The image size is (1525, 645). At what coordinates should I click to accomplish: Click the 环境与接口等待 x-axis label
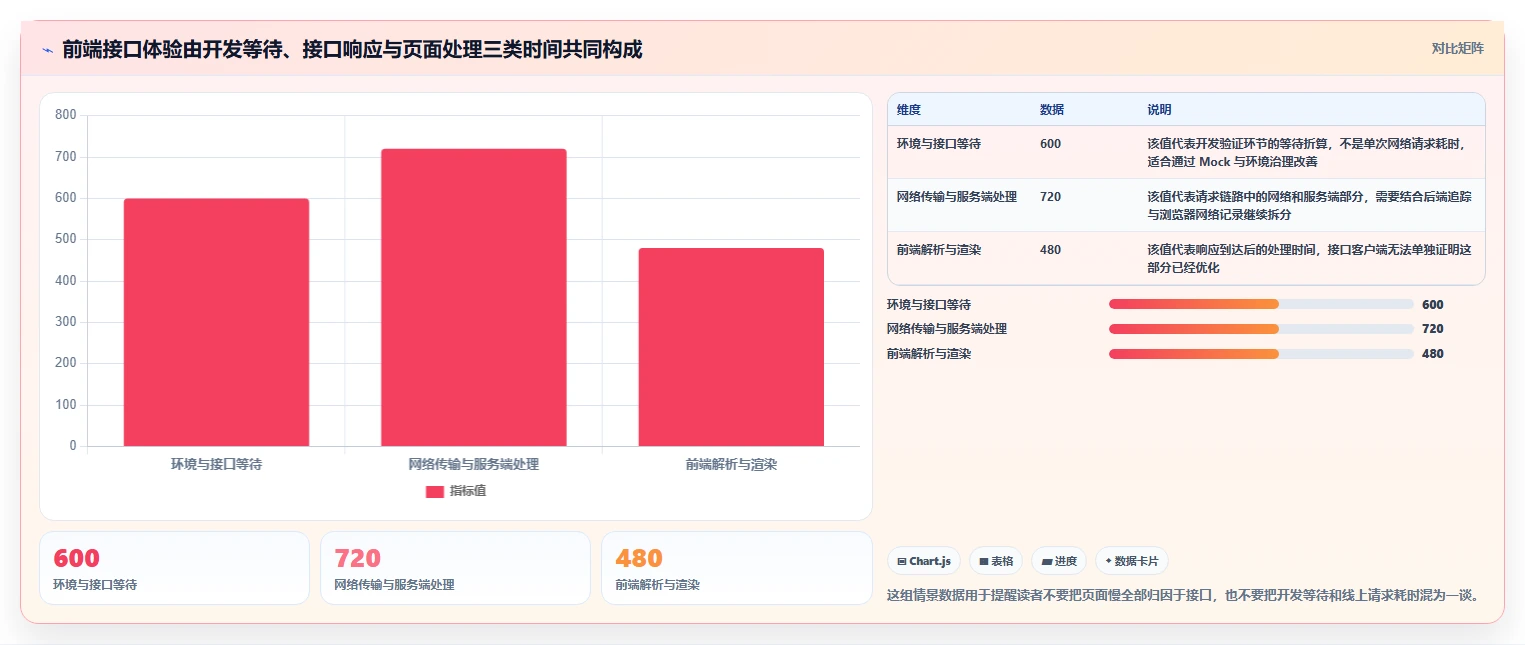point(217,464)
